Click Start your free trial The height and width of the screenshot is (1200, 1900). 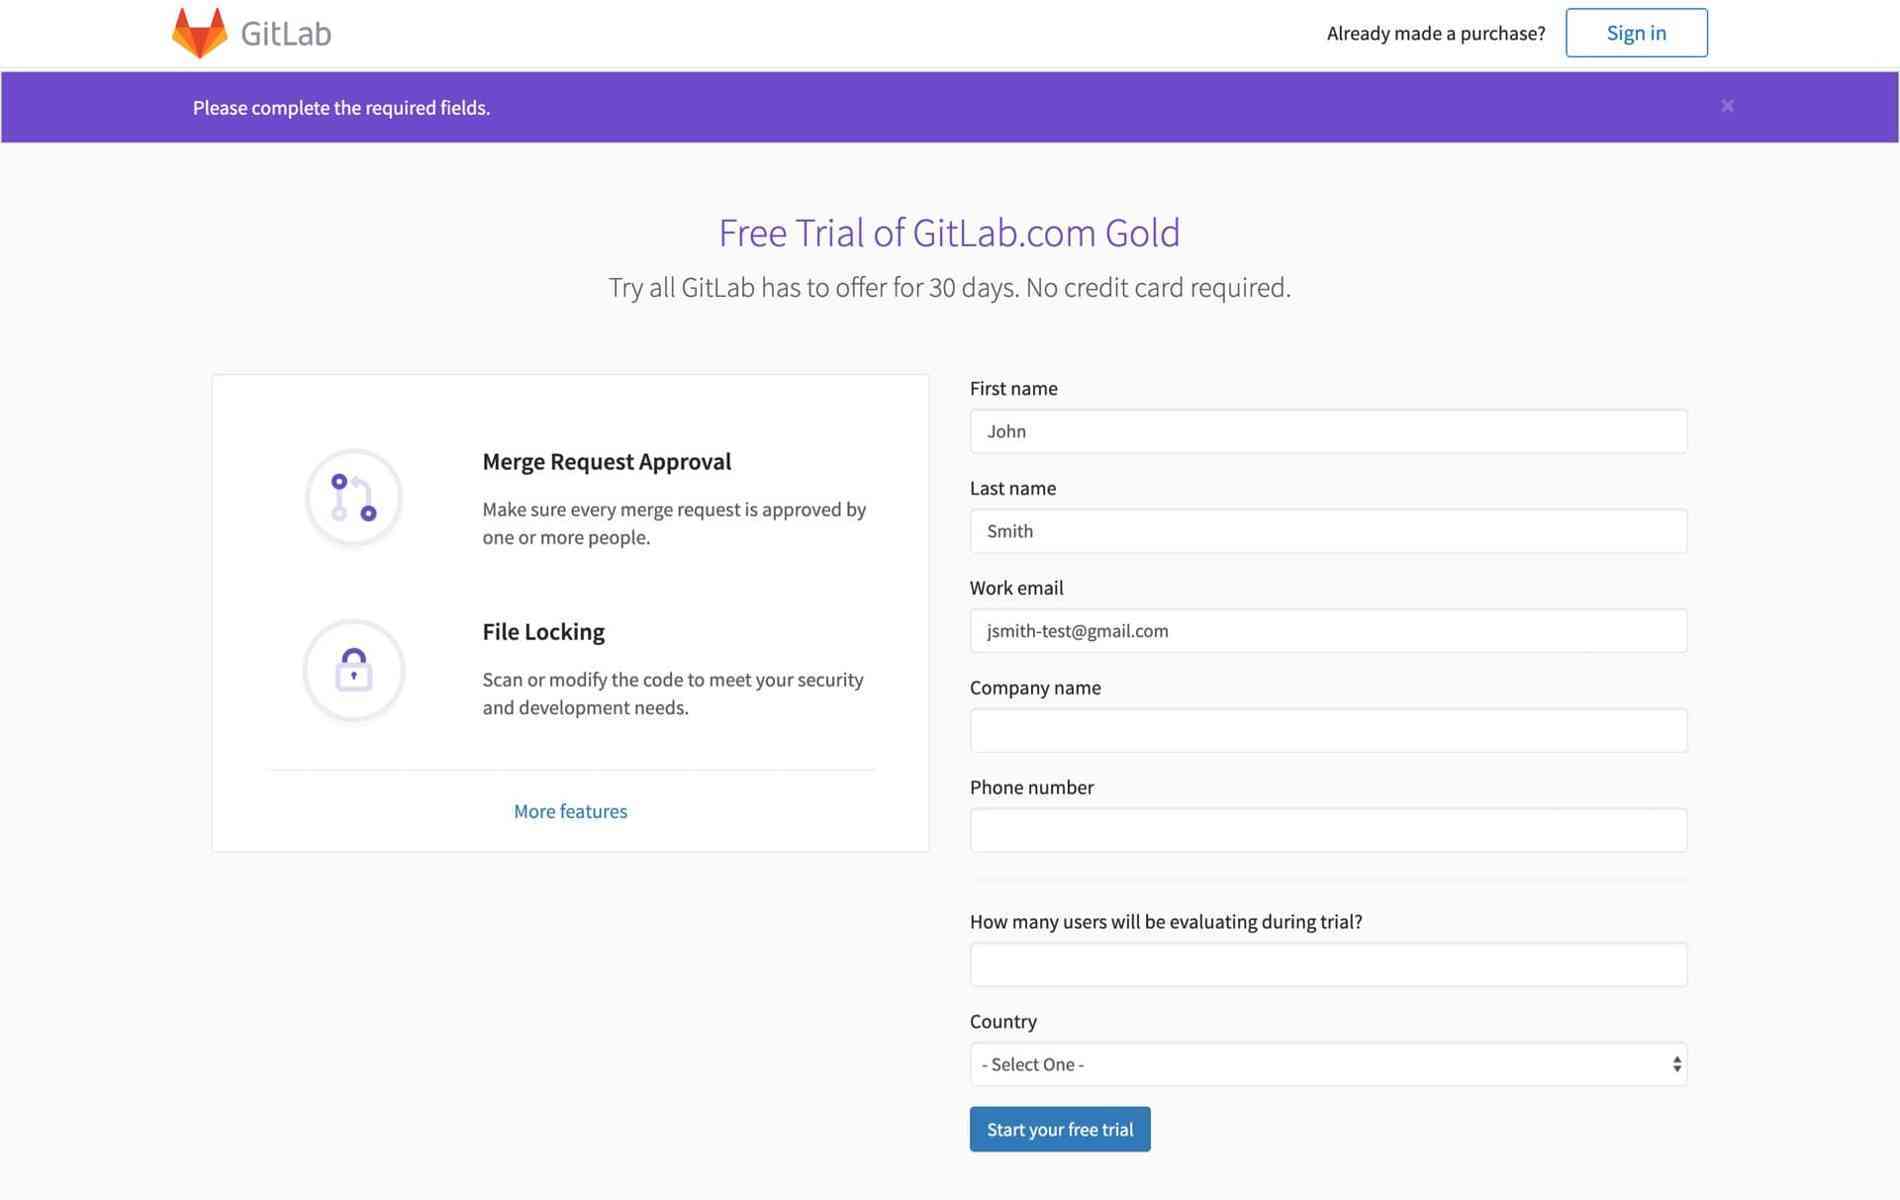[1059, 1129]
